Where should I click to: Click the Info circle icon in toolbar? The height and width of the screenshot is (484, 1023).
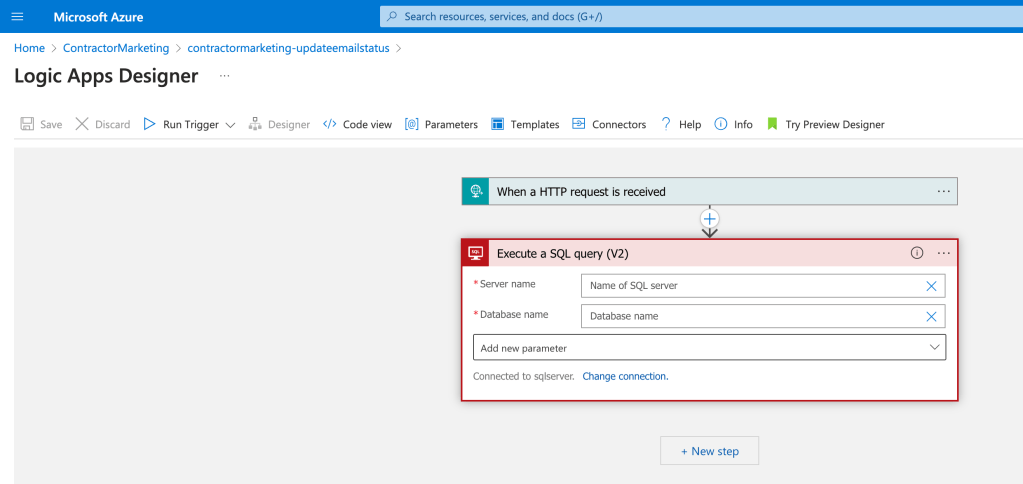(x=721, y=124)
